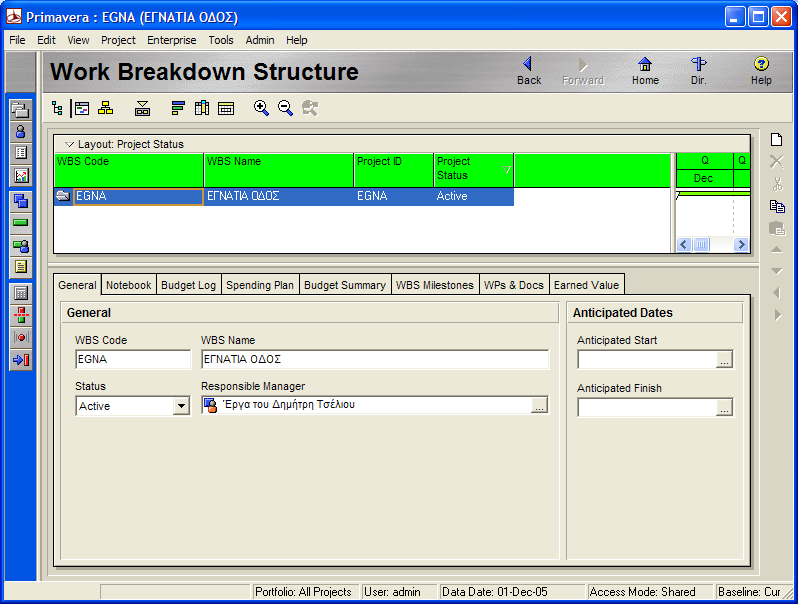Toggle the Dir. directory bar button
The width and height of the screenshot is (798, 604).
click(699, 71)
